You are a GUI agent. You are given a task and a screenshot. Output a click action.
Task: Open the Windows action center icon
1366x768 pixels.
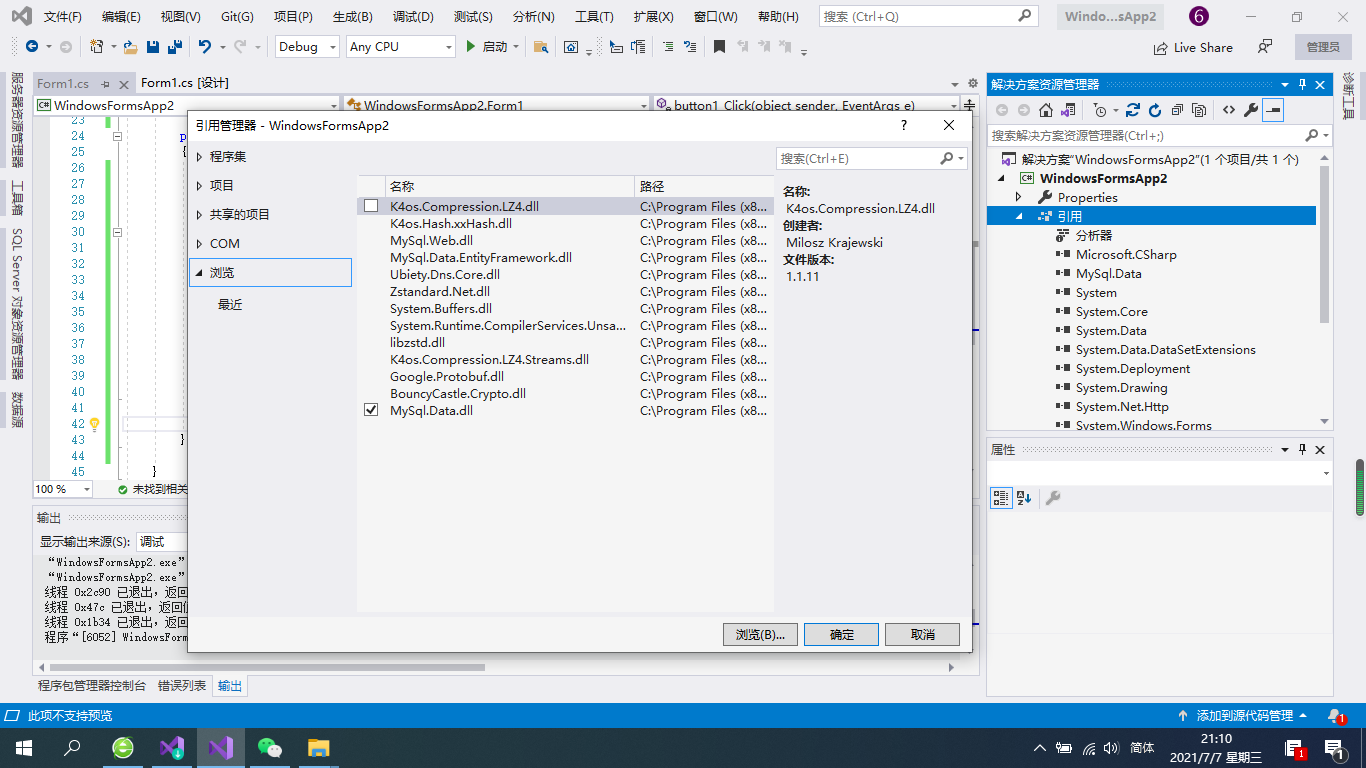pos(1334,748)
